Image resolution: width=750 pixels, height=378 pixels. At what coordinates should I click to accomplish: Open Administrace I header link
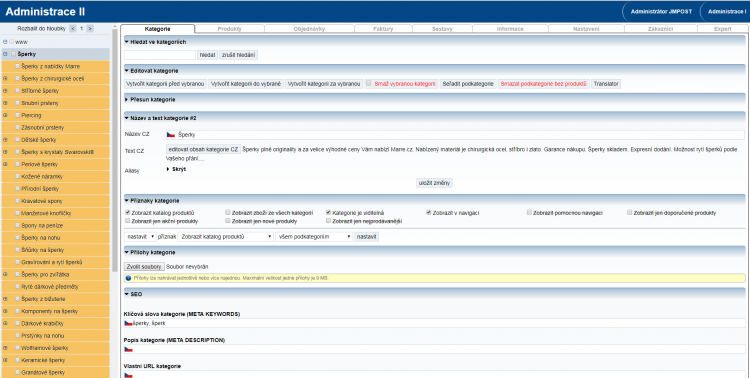point(727,11)
